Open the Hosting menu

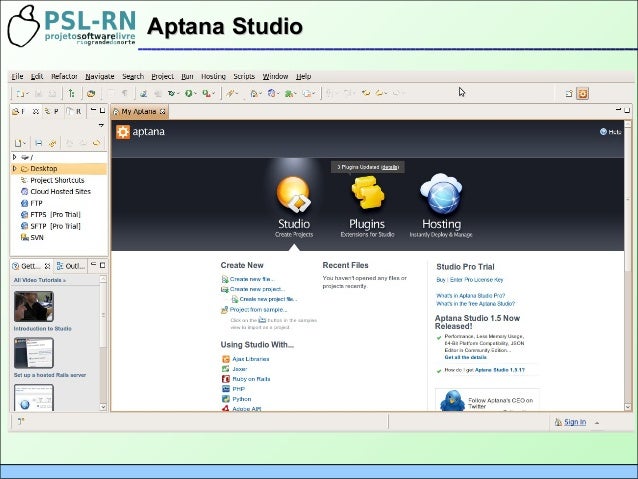tap(213, 76)
